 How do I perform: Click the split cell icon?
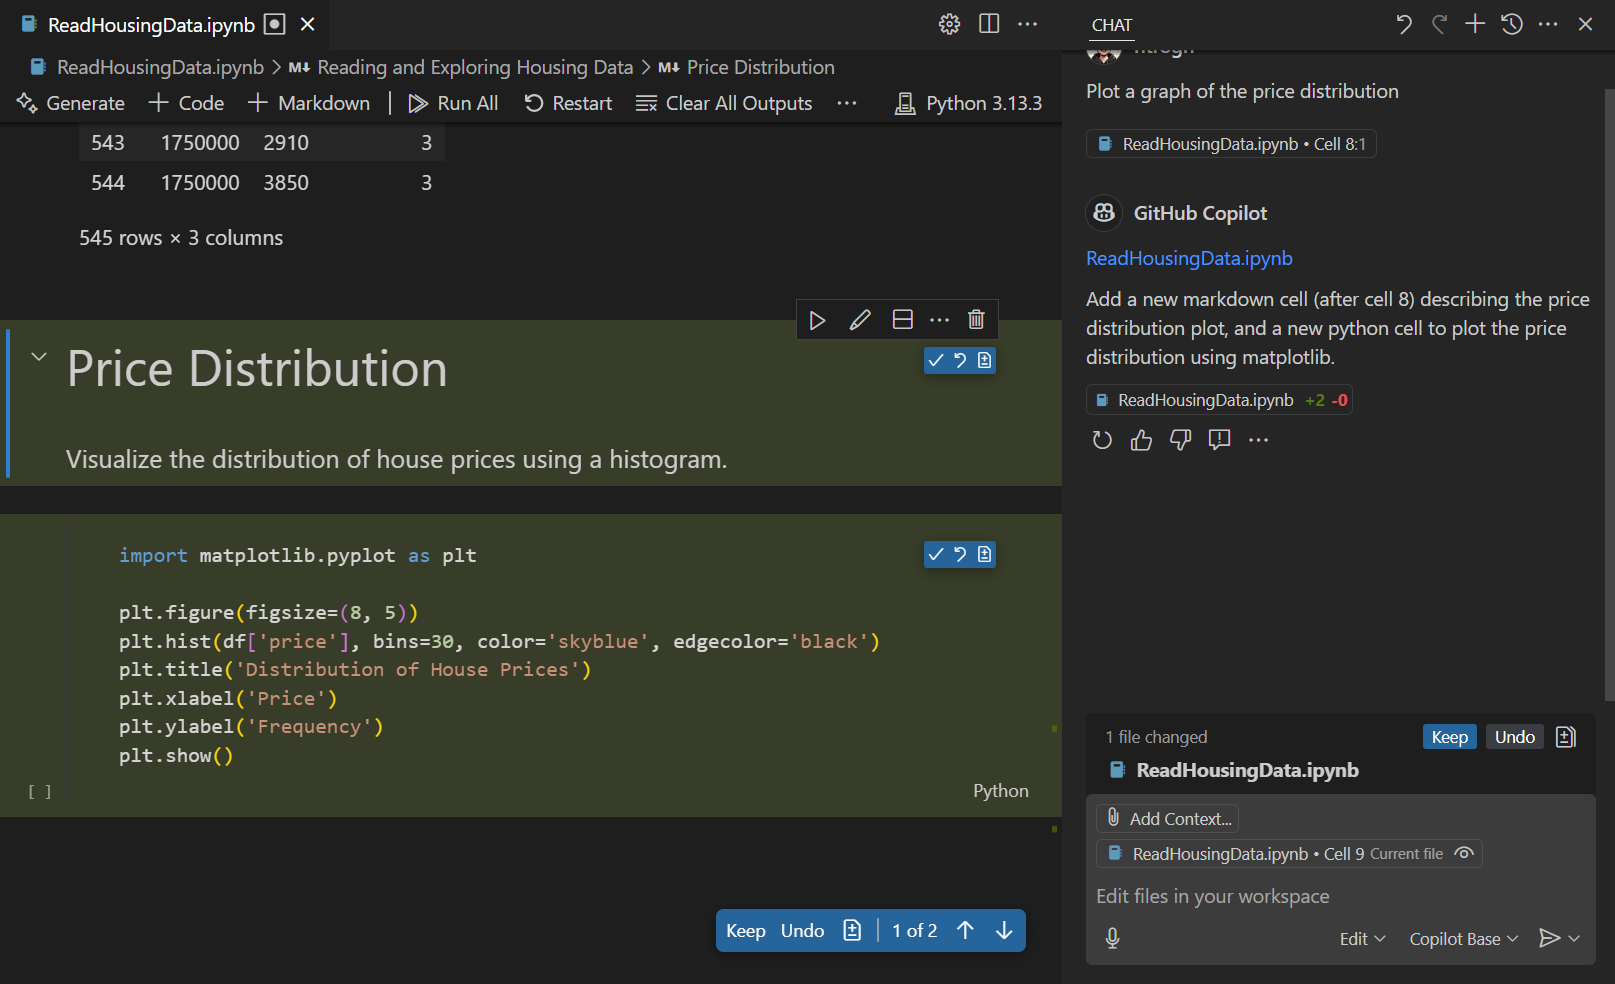(x=902, y=320)
